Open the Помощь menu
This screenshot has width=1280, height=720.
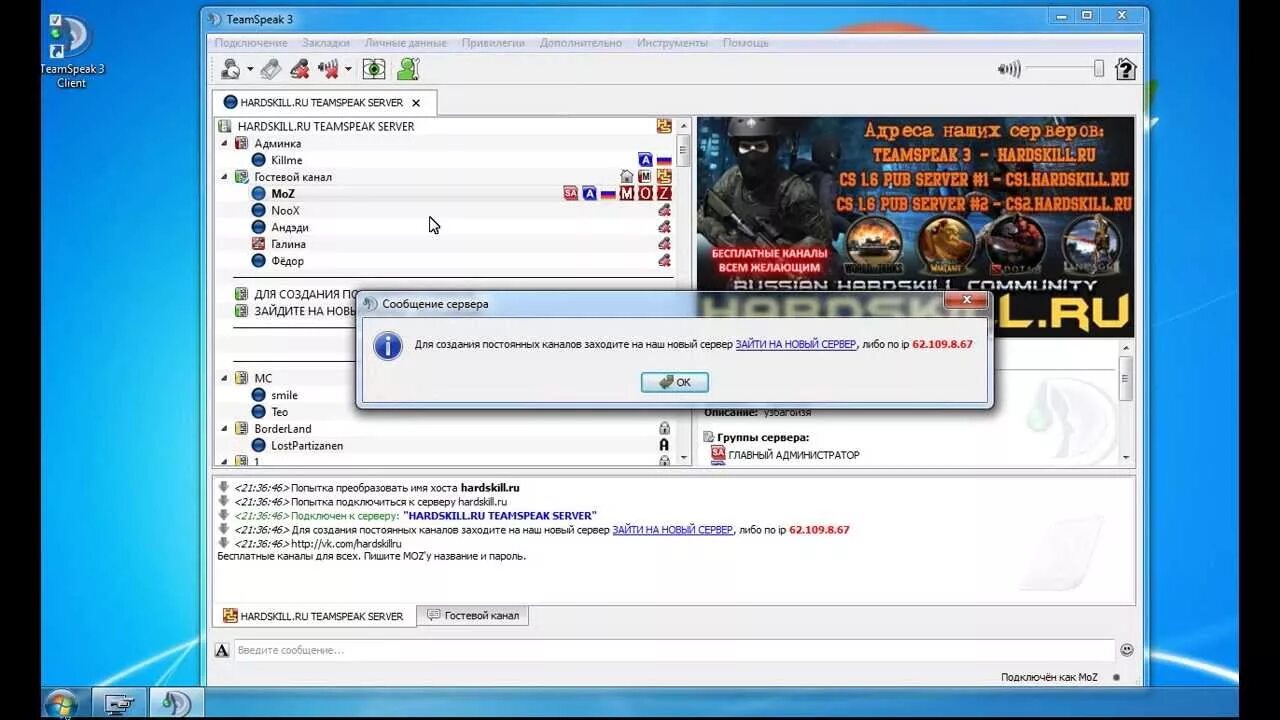[x=746, y=43]
